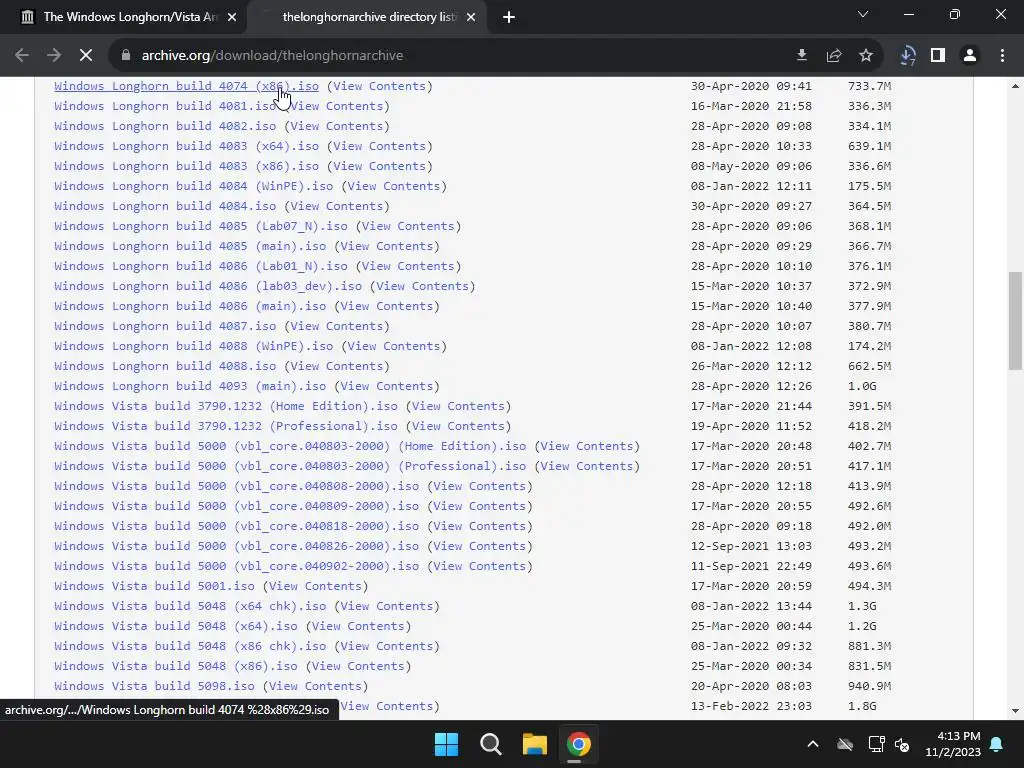Image resolution: width=1024 pixels, height=768 pixels.
Task: Click the network tray icon
Action: tap(876, 744)
